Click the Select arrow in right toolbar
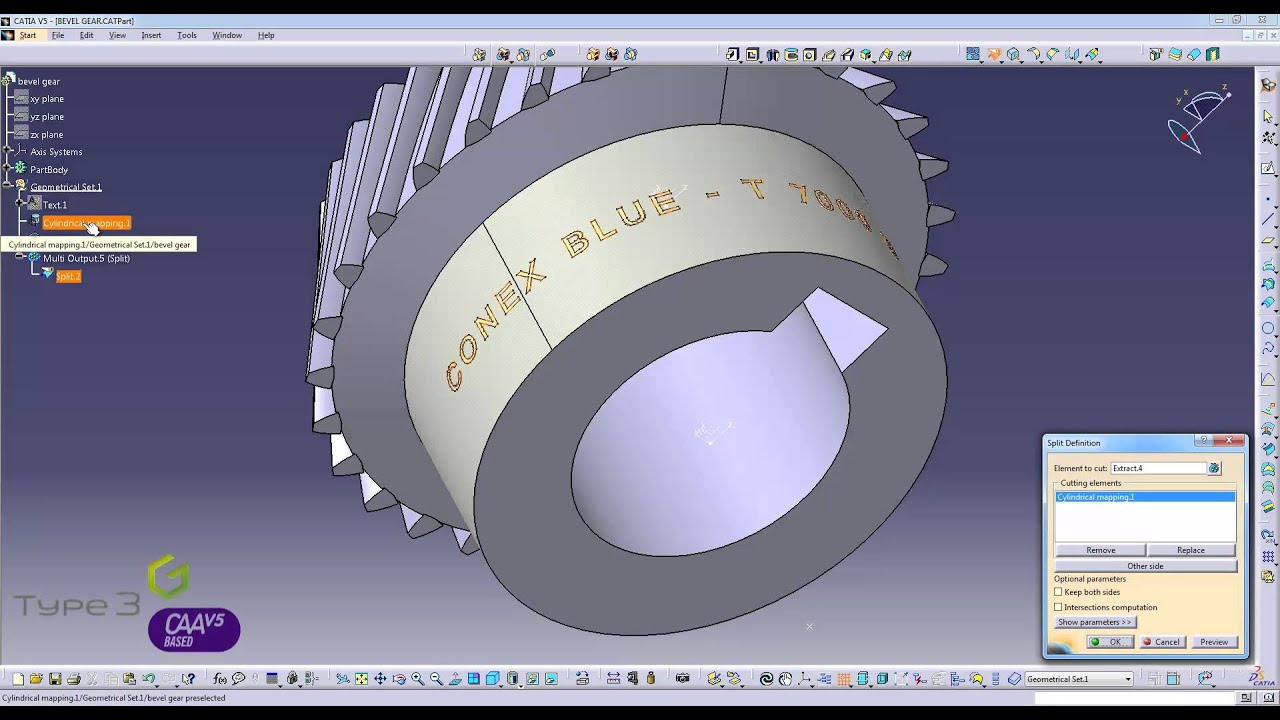1280x720 pixels. point(1268,117)
